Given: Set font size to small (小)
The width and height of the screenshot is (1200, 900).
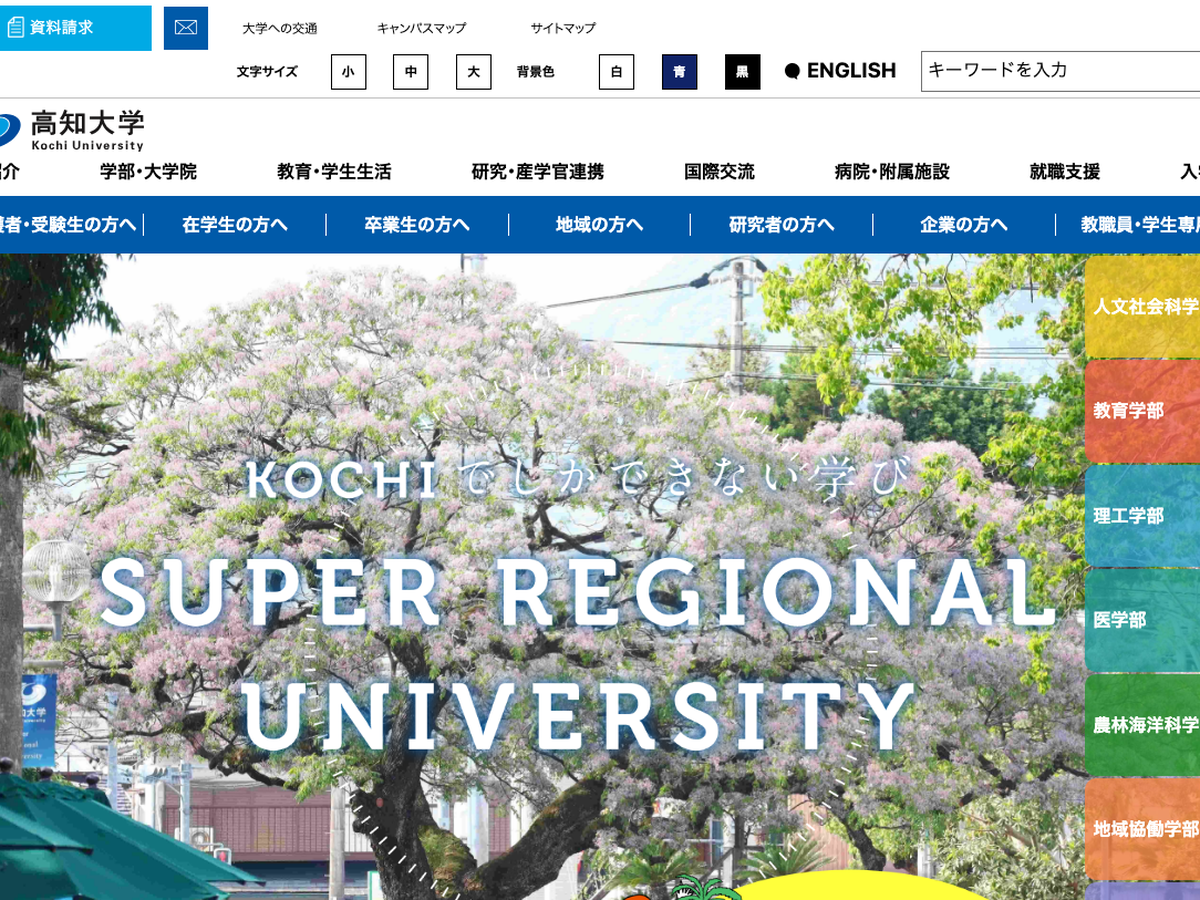Looking at the screenshot, I should click(x=348, y=72).
